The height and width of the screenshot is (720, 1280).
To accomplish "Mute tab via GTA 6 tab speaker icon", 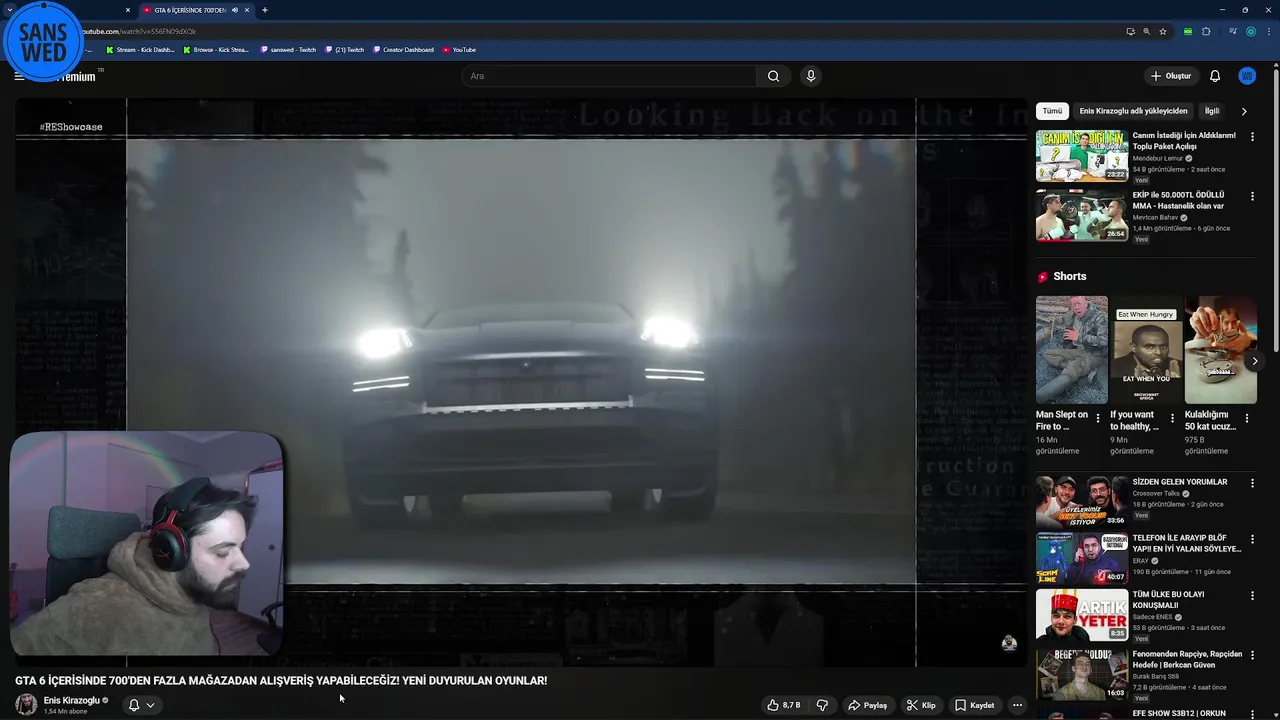I will [235, 10].
